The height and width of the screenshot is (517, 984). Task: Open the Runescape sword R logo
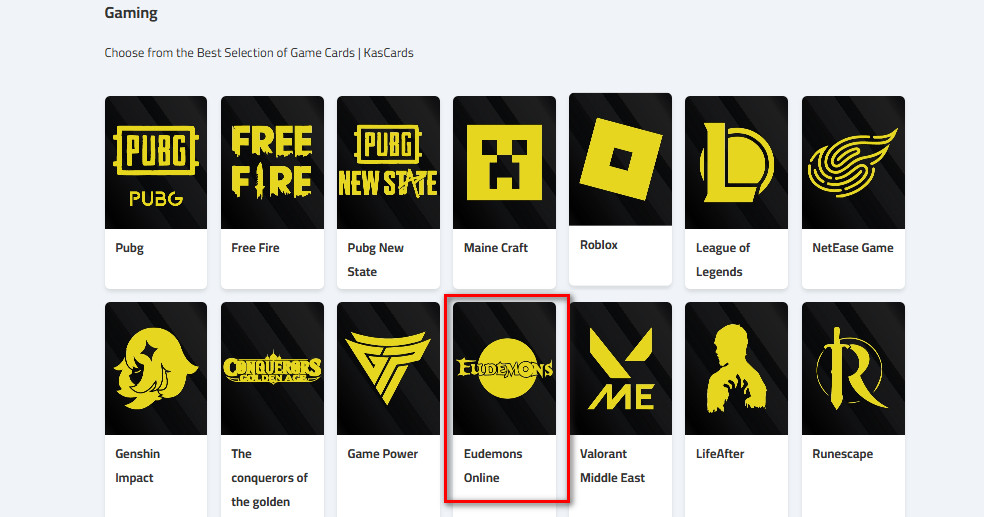click(853, 368)
